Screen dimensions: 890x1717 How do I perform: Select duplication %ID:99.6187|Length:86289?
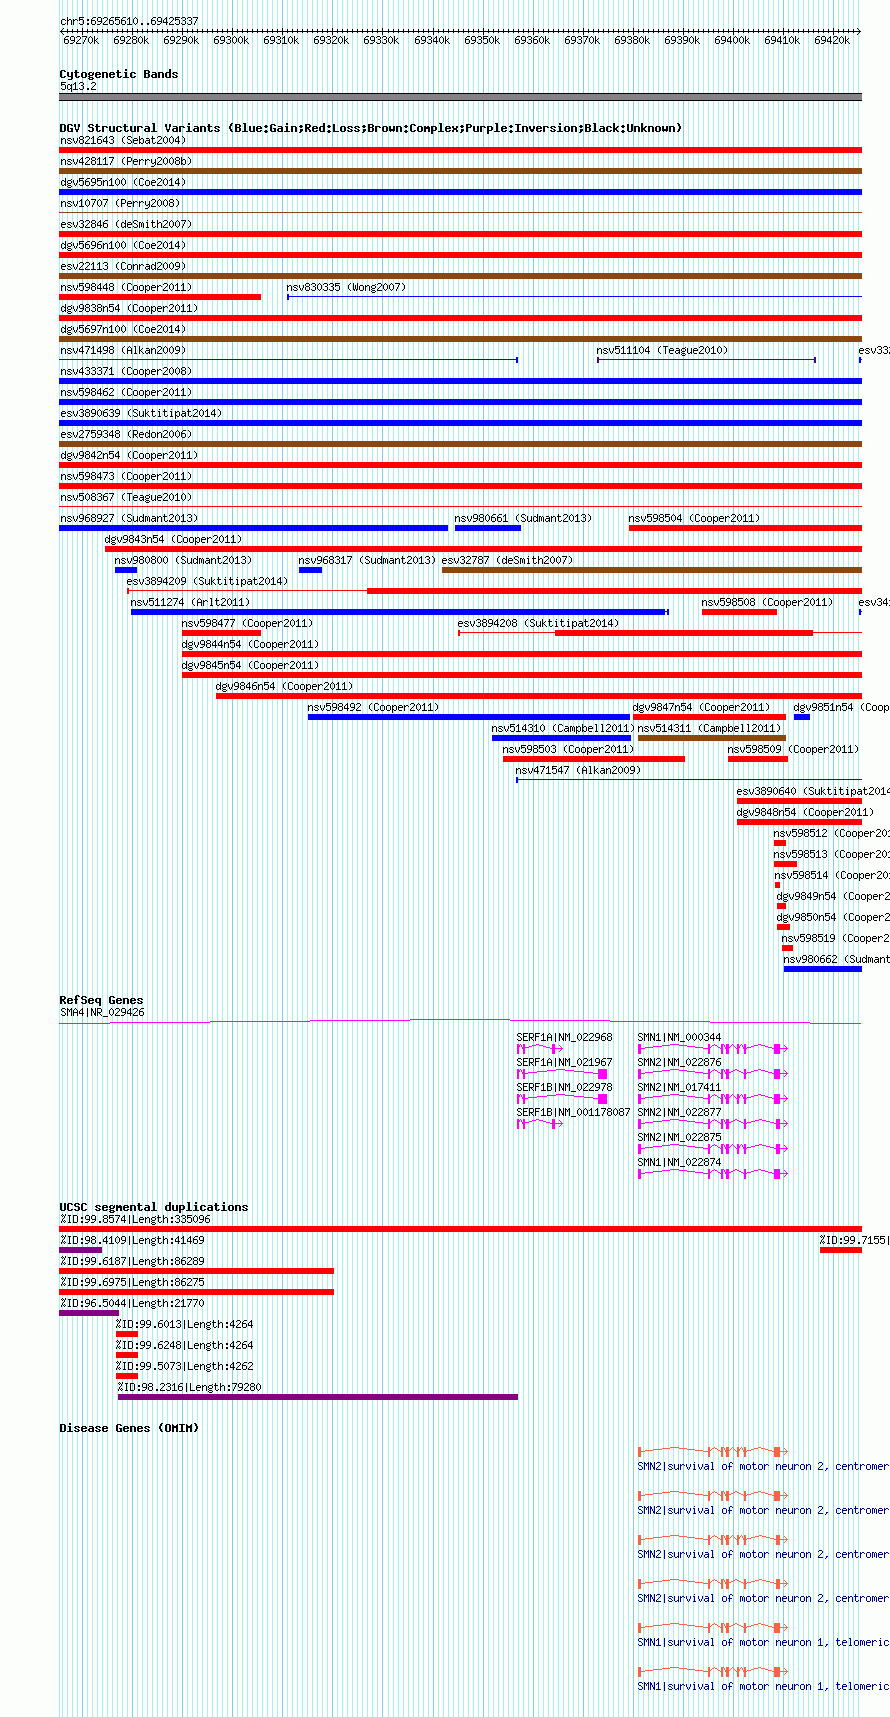[x=197, y=1270]
